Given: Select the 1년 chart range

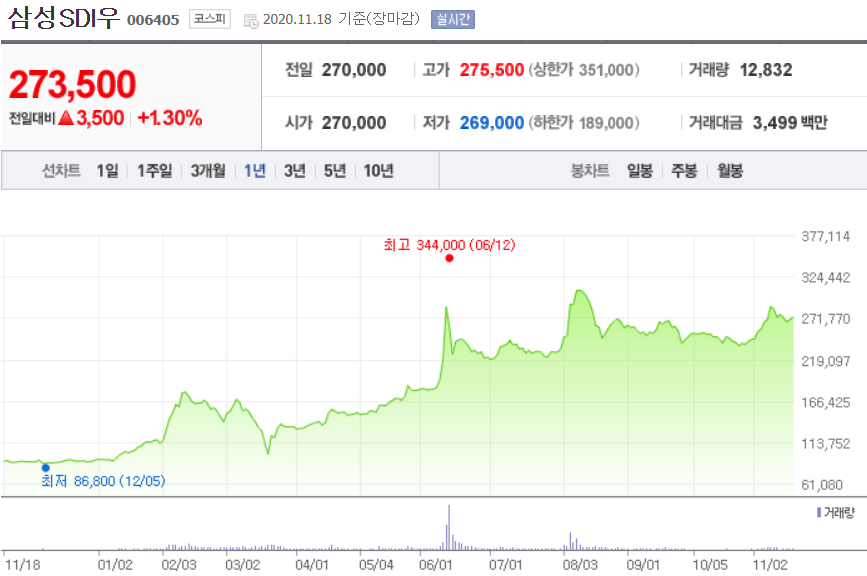Looking at the screenshot, I should click(255, 171).
